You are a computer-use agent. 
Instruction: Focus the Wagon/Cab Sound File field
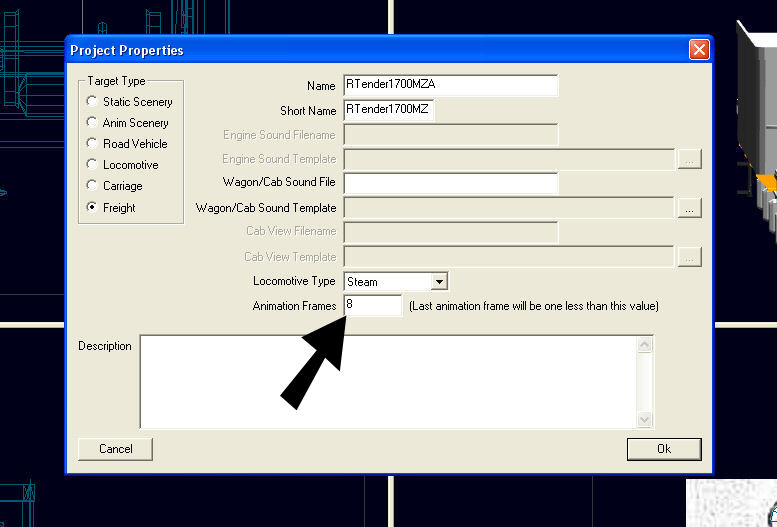coord(450,183)
